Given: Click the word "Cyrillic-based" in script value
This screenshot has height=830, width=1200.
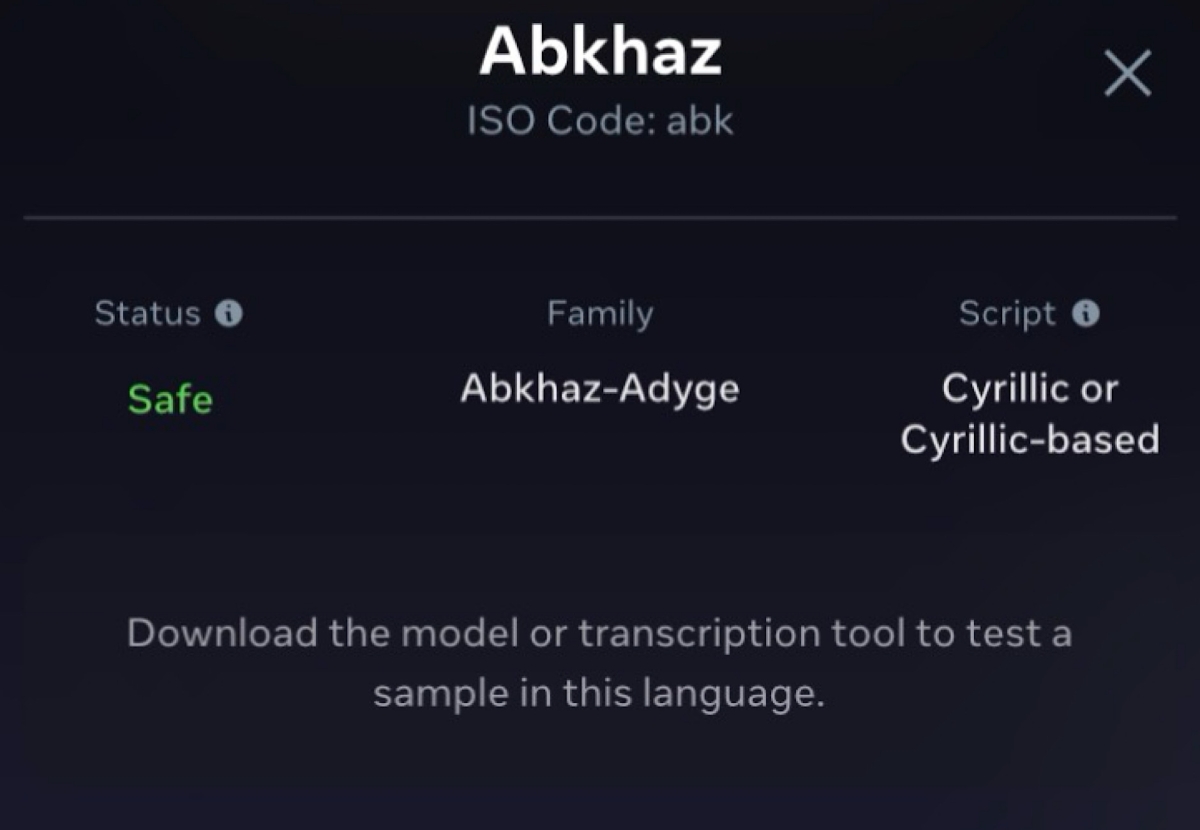Looking at the screenshot, I should (x=1030, y=439).
